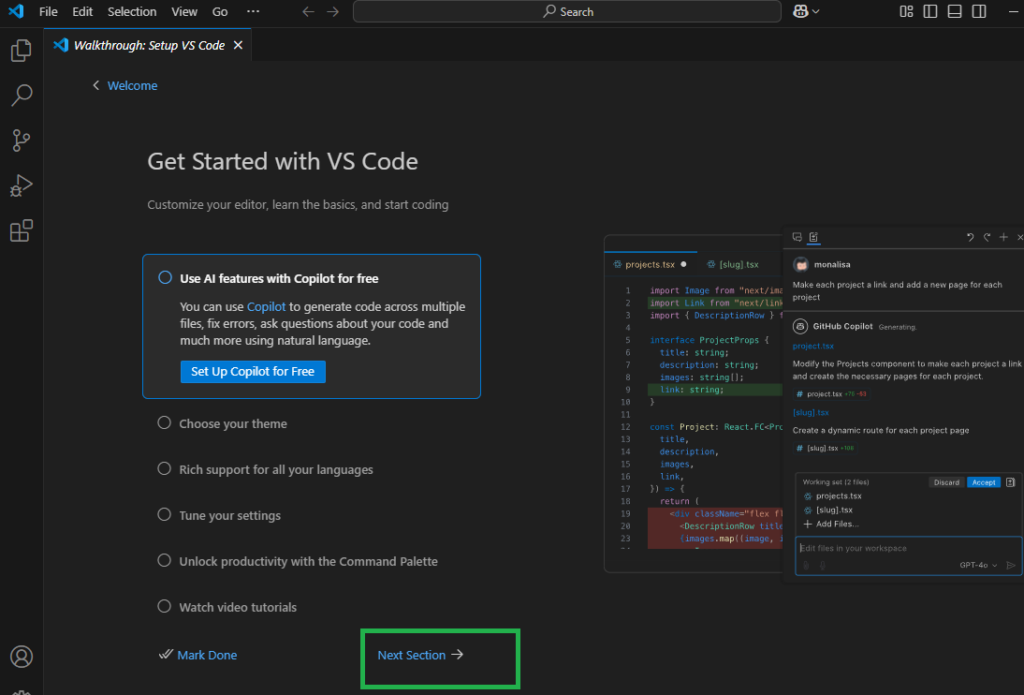Expand Watch video tutorials step

point(238,607)
